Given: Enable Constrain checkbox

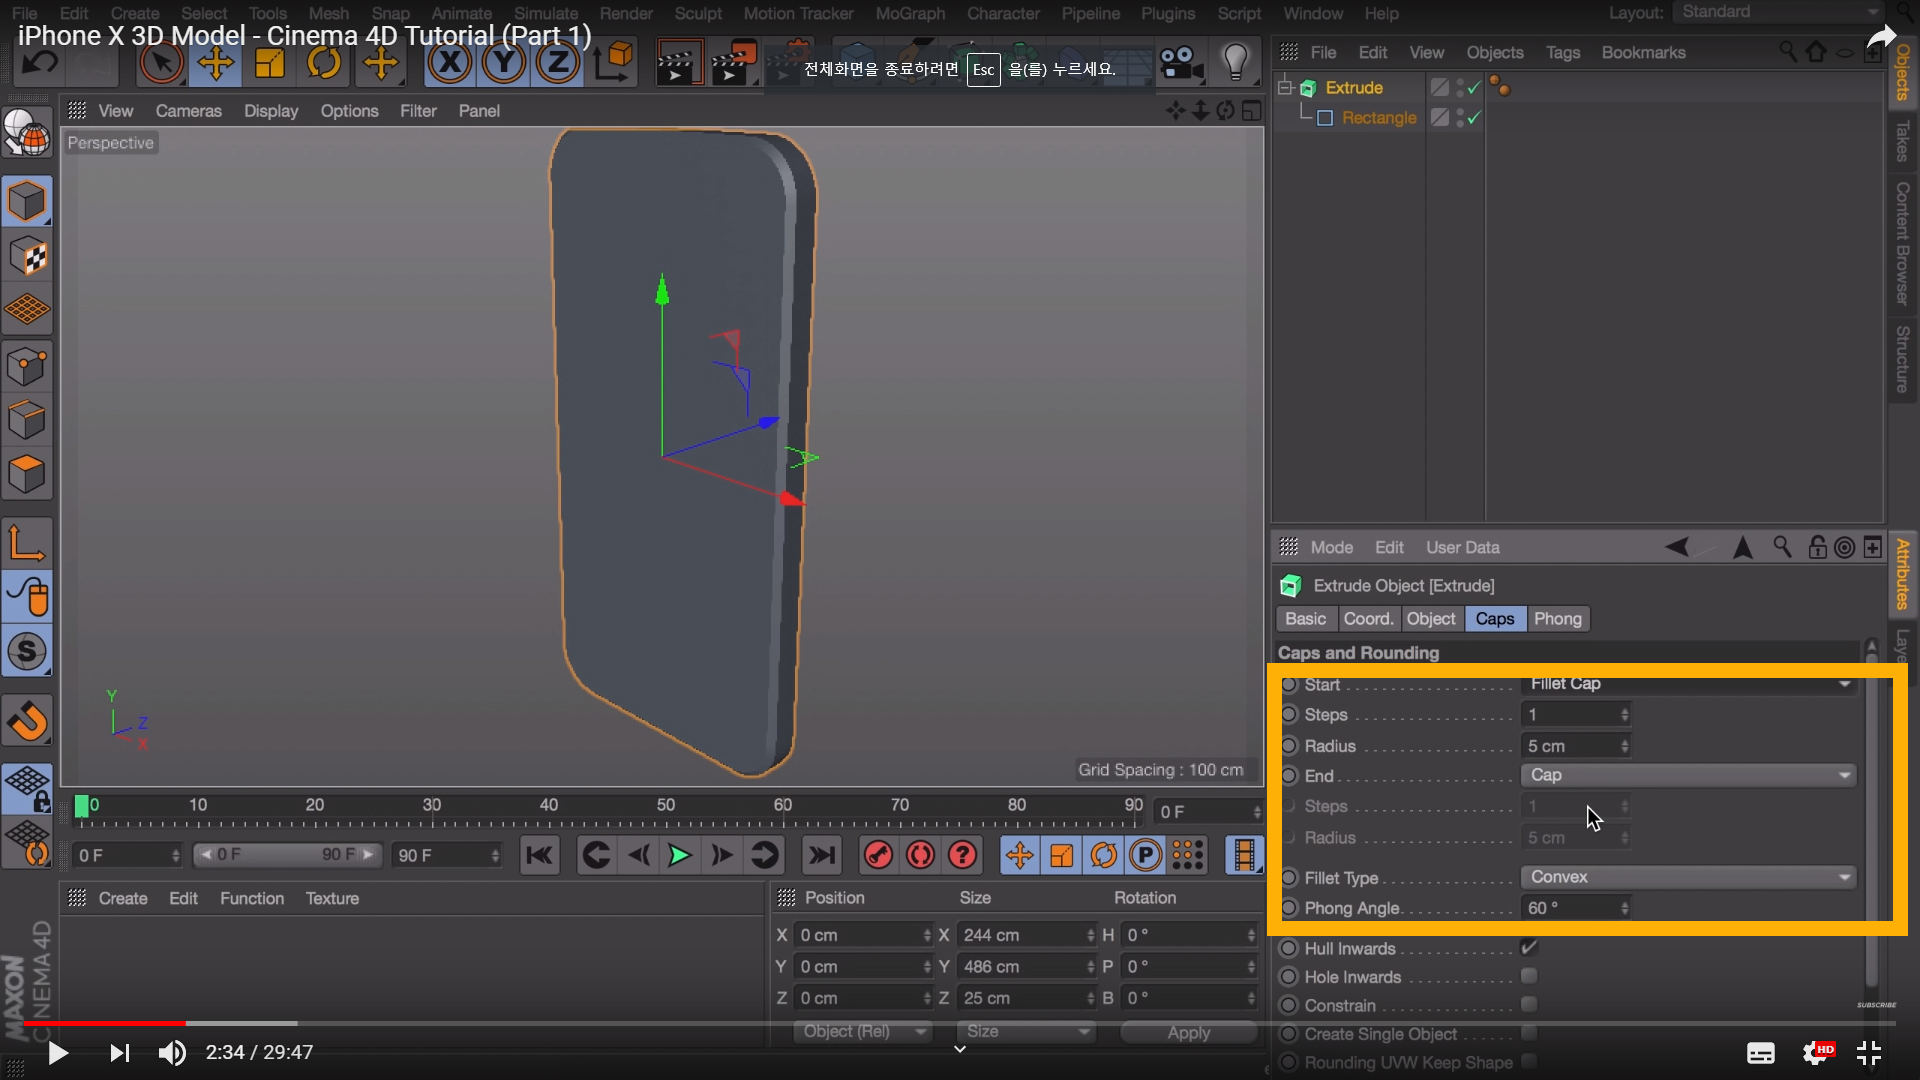Looking at the screenshot, I should coord(1529,1004).
